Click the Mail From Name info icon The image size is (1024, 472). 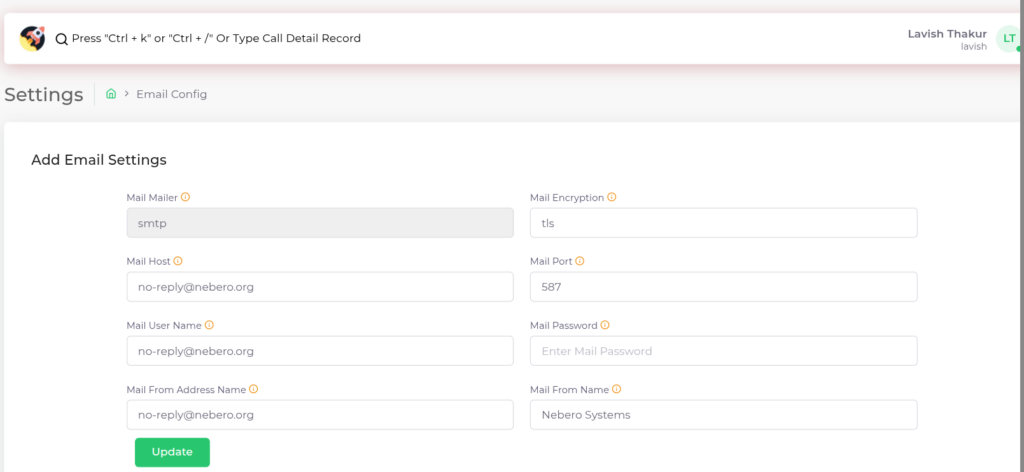tap(616, 389)
